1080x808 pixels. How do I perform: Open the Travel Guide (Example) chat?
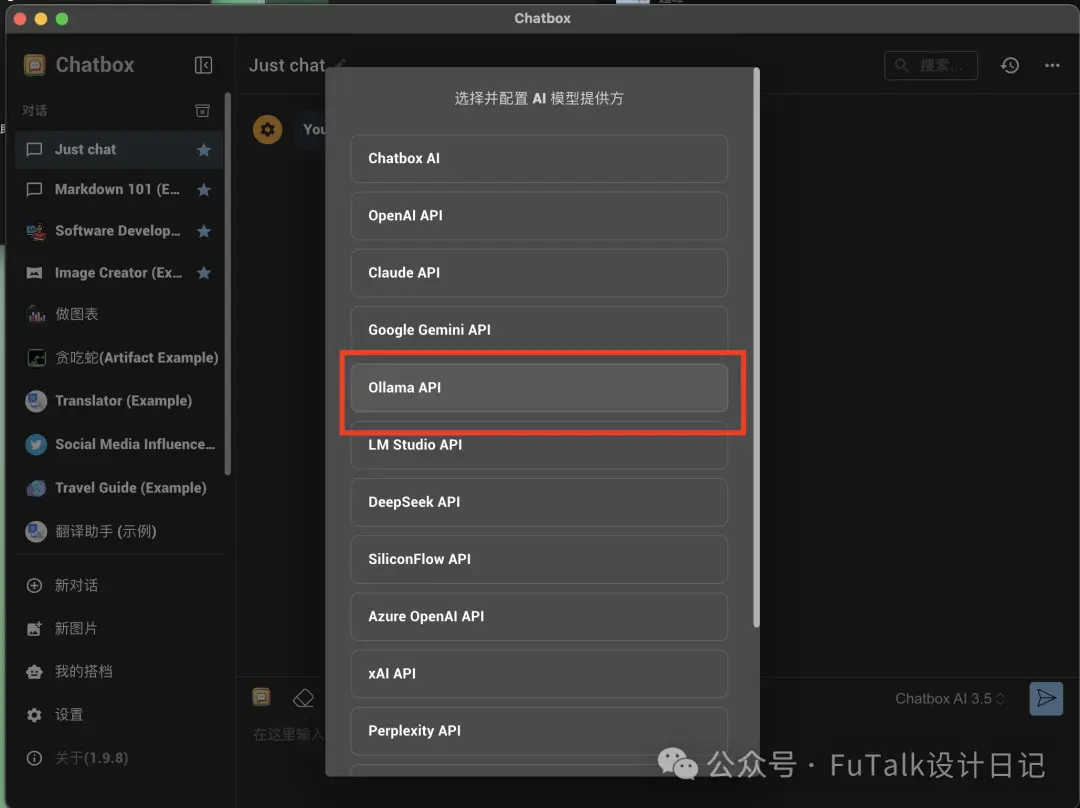118,488
